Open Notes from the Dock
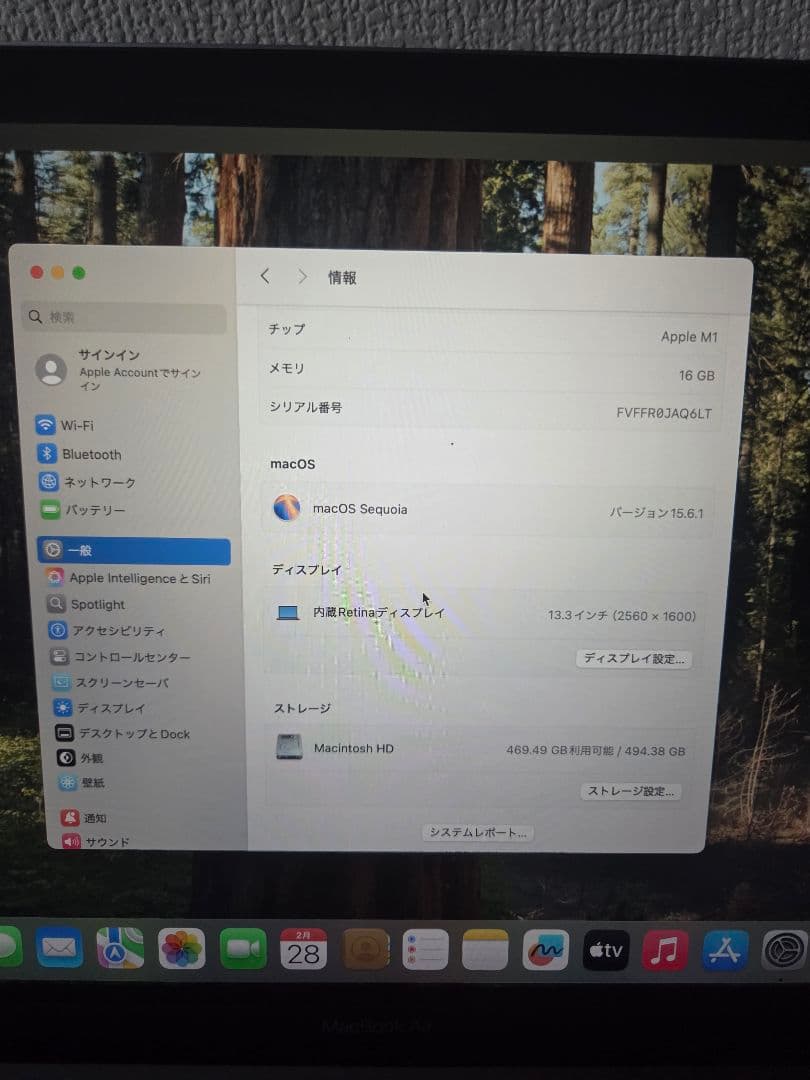The width and height of the screenshot is (810, 1080). point(486,950)
